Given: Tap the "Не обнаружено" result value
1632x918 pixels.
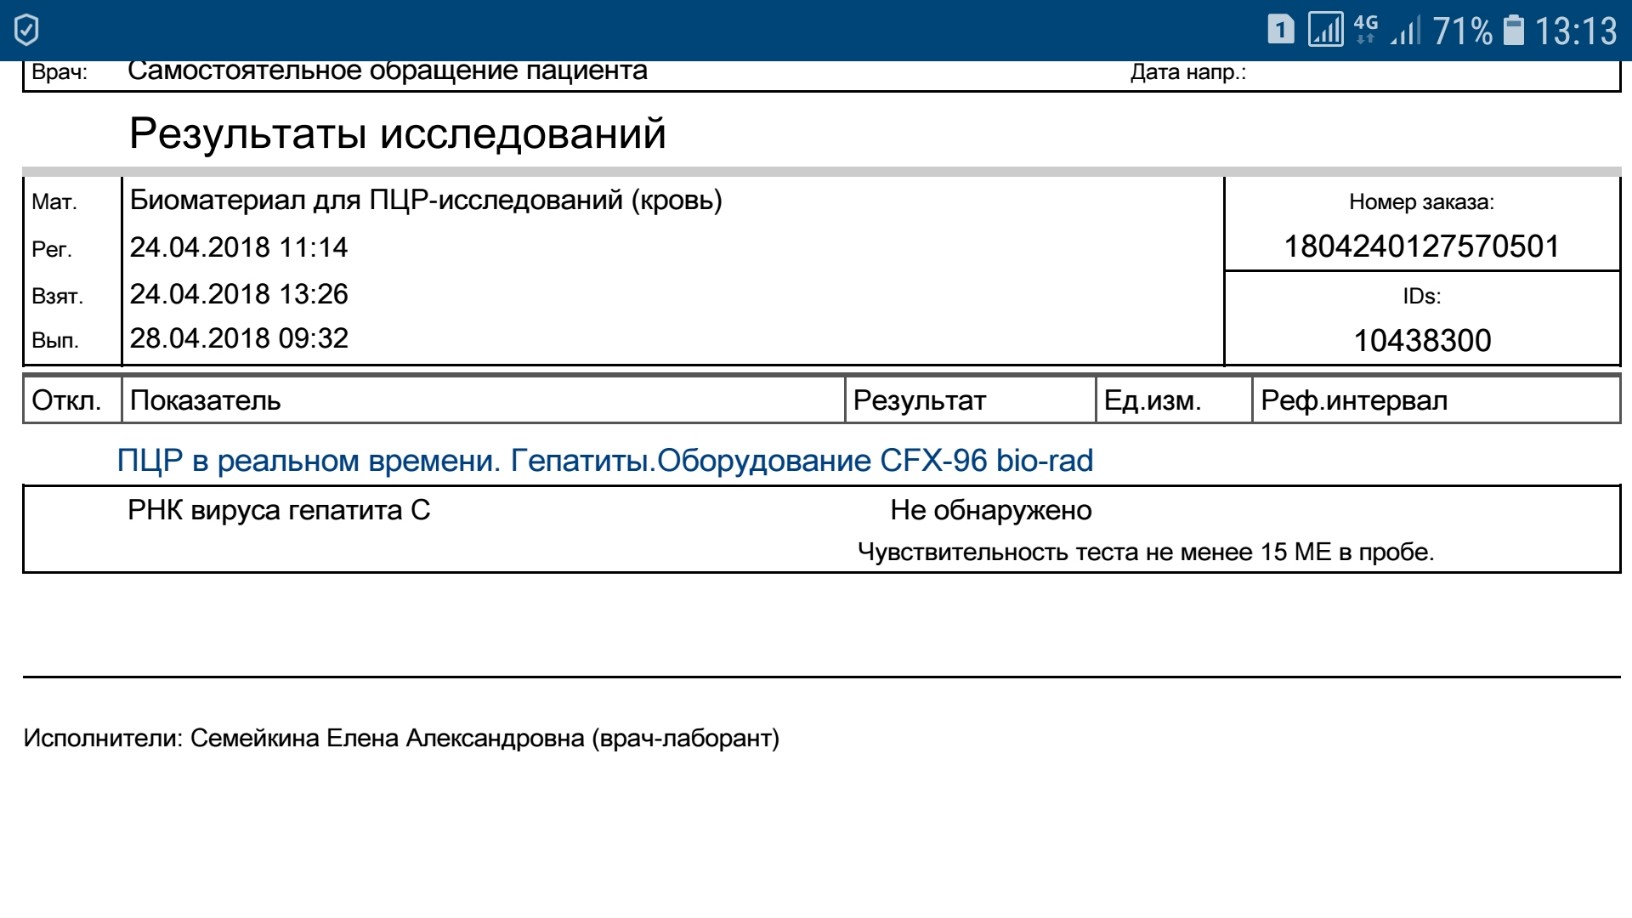Looking at the screenshot, I should click(x=990, y=510).
